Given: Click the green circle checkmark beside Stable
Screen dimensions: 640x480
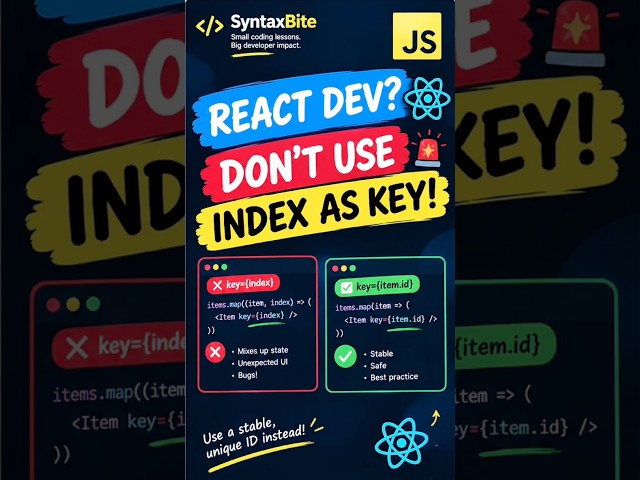Looking at the screenshot, I should [x=345, y=356].
